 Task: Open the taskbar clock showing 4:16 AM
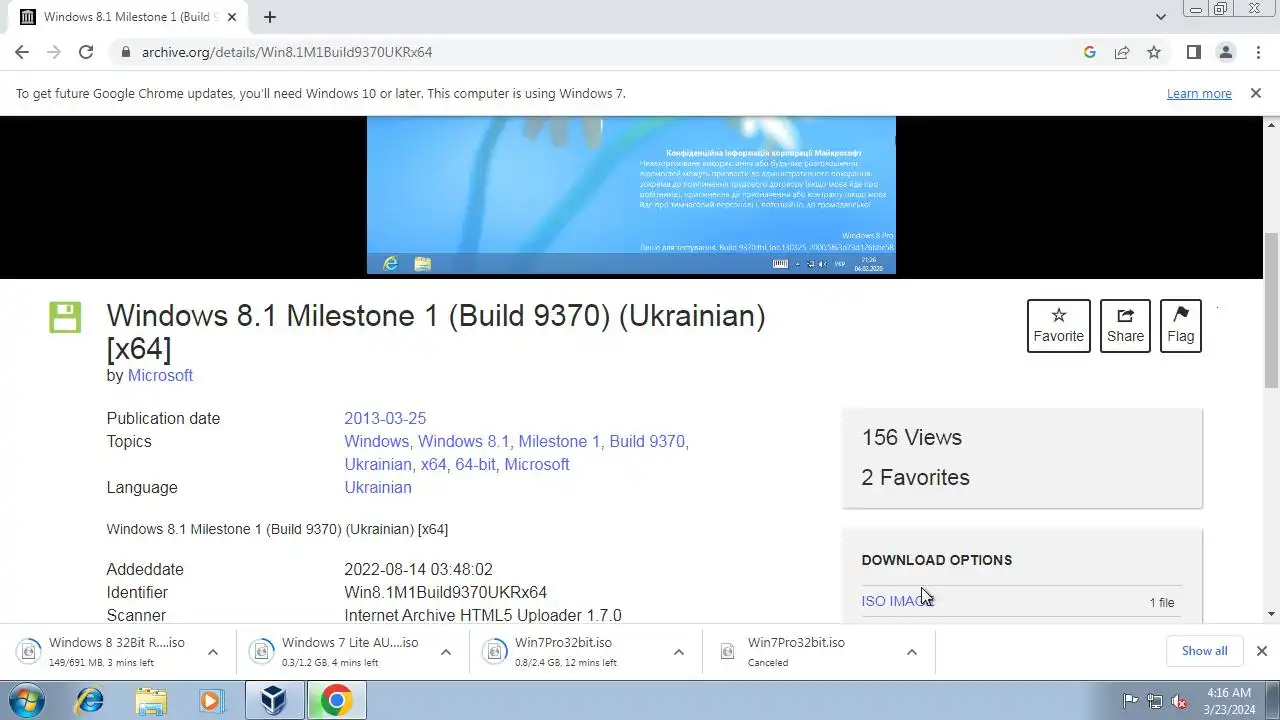point(1229,701)
